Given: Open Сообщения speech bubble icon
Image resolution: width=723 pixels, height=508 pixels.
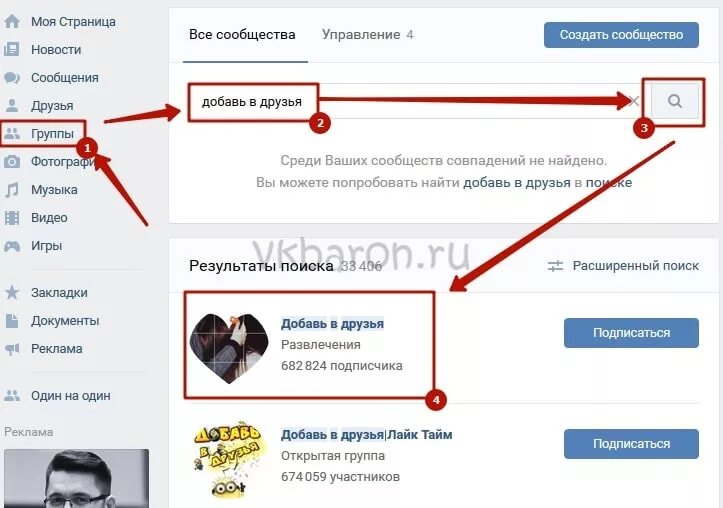Looking at the screenshot, I should [12, 77].
